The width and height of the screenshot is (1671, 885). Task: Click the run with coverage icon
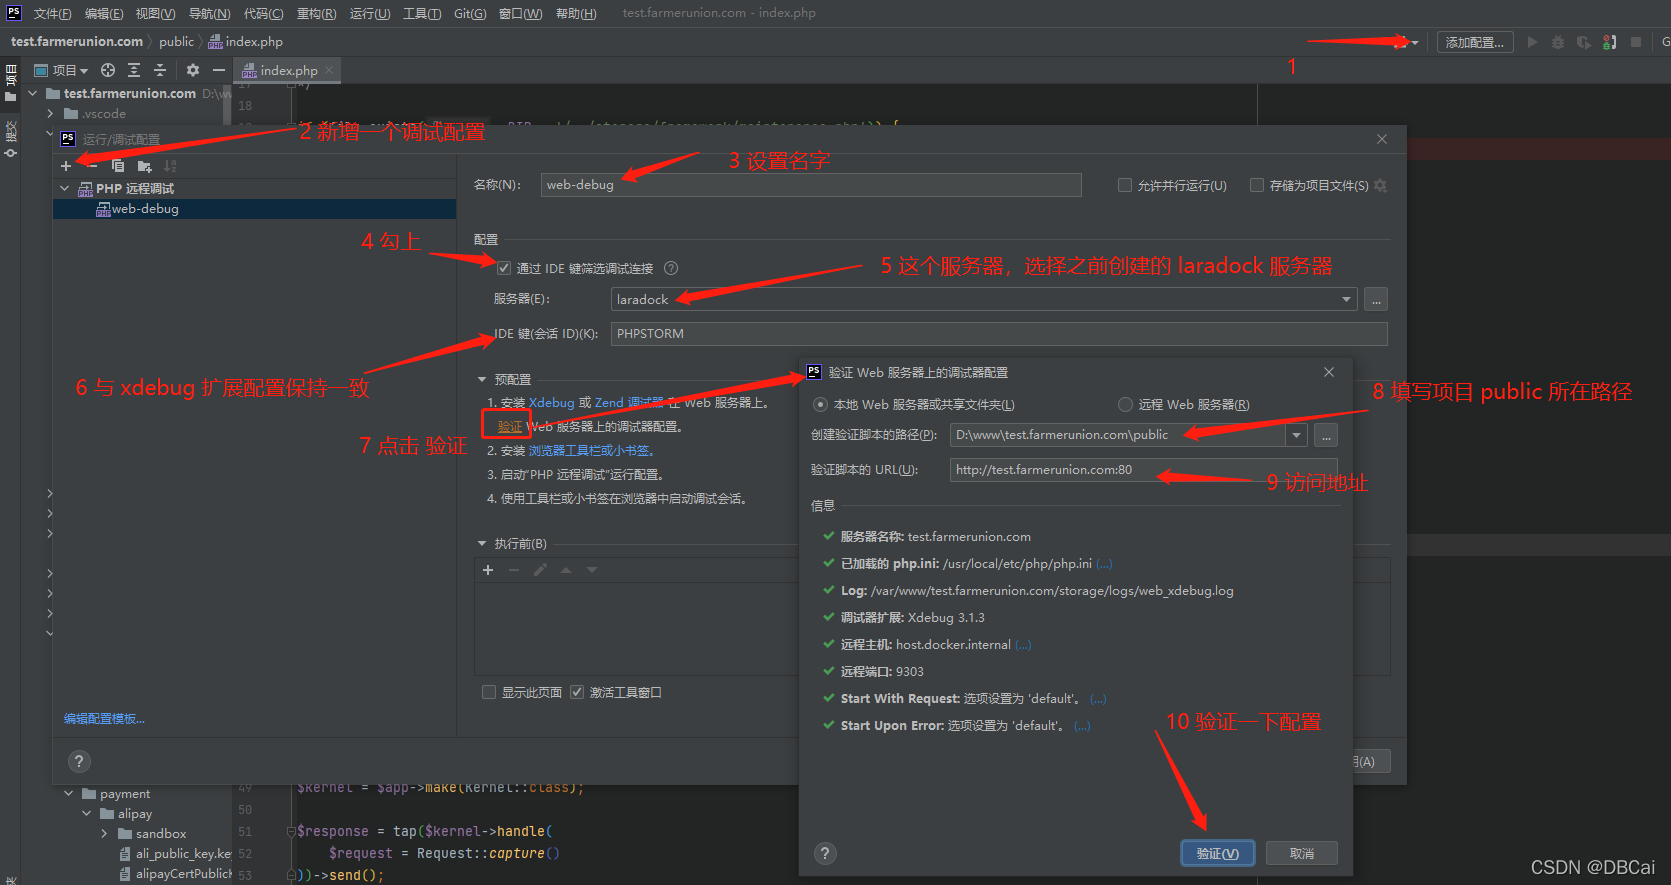pyautogui.click(x=1584, y=42)
